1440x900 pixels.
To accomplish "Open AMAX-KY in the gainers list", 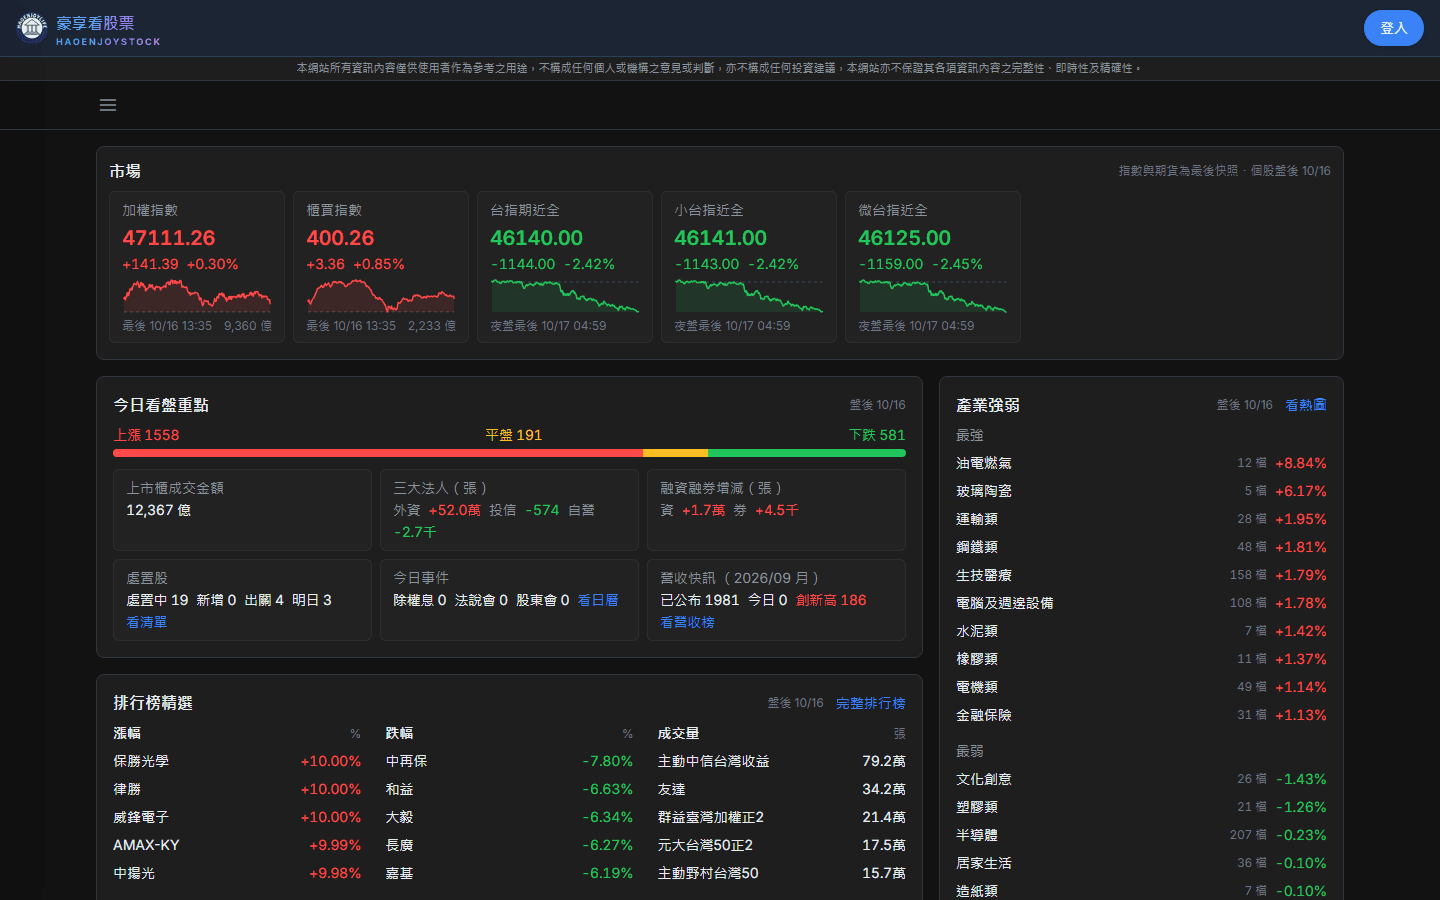I will [237, 845].
